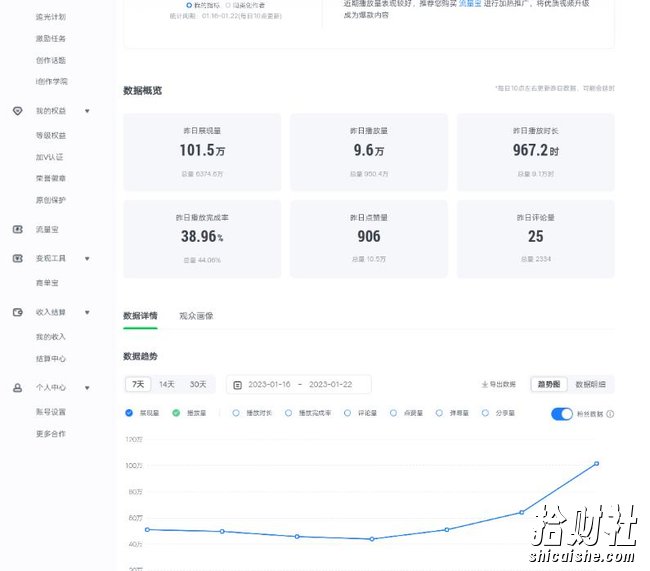Switch to 趋势图 view
Image resolution: width=650 pixels, height=571 pixels.
tap(549, 384)
